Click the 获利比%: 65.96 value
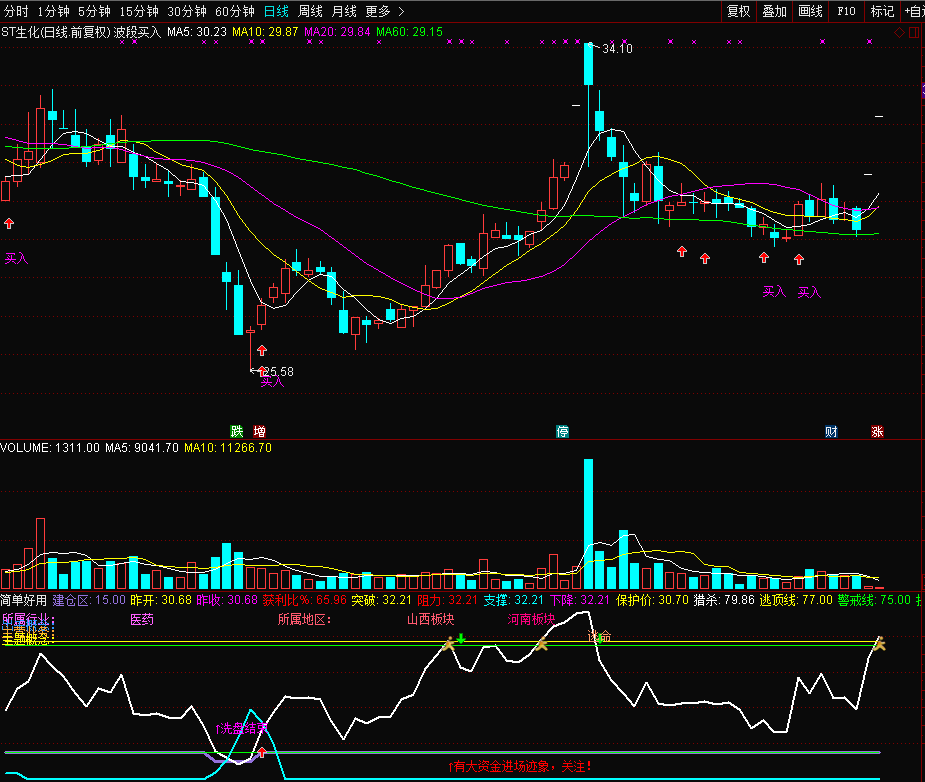This screenshot has height=782, width=925. (304, 600)
